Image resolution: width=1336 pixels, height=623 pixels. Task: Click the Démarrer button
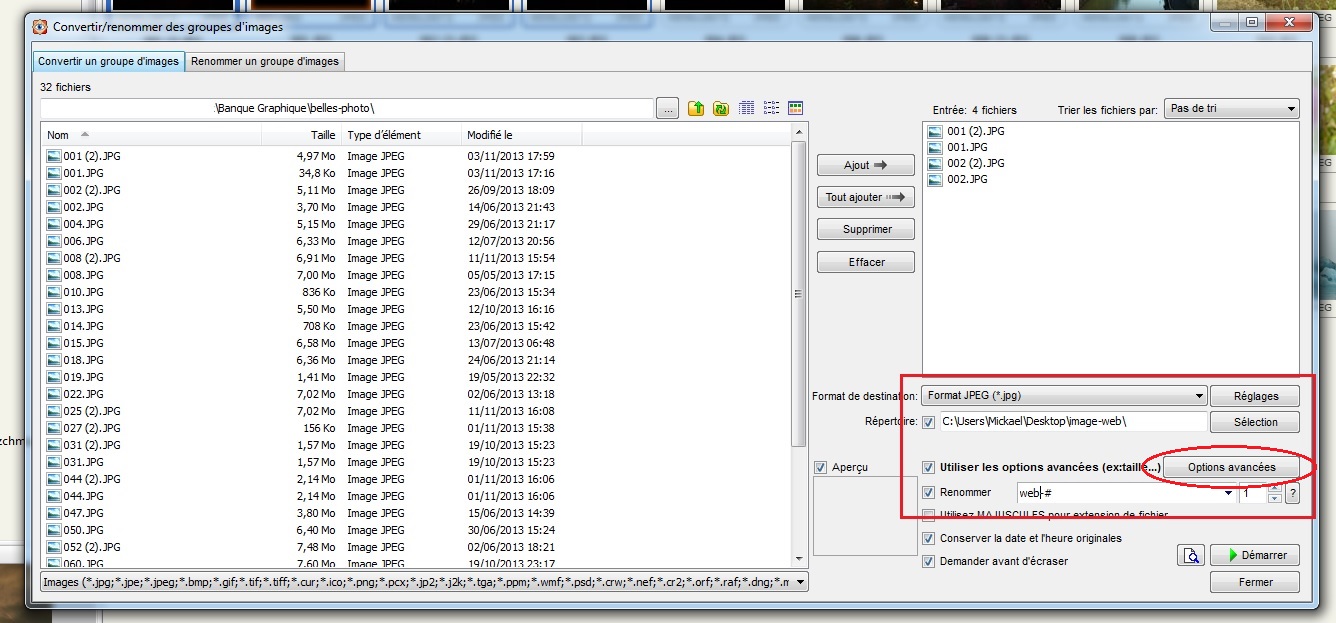1255,555
